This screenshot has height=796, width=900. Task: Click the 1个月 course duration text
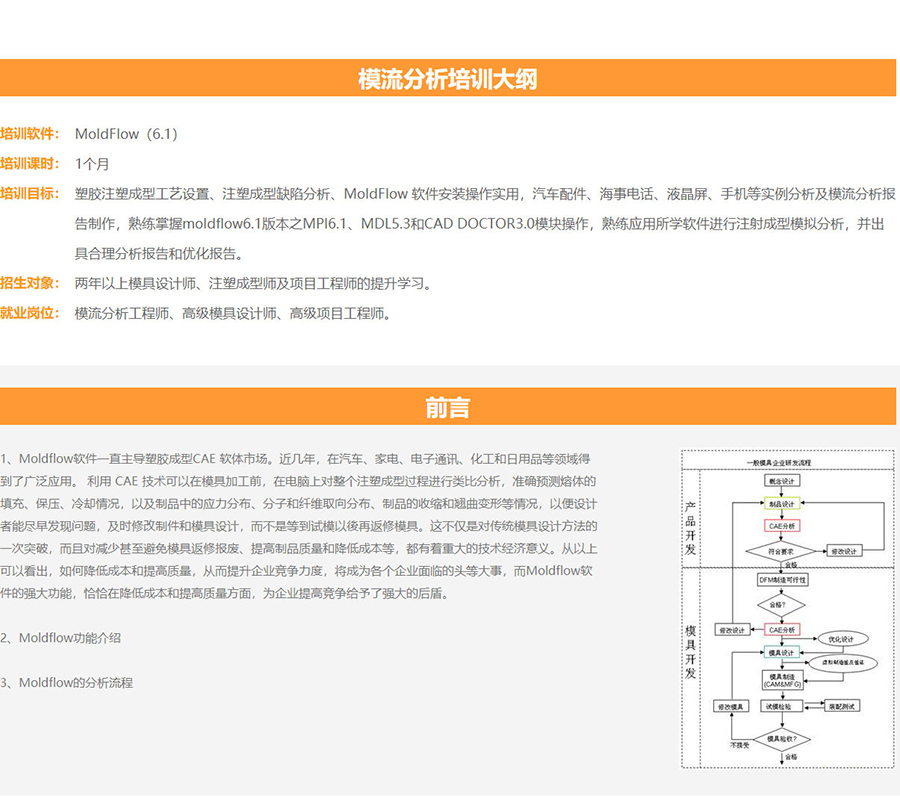92,164
